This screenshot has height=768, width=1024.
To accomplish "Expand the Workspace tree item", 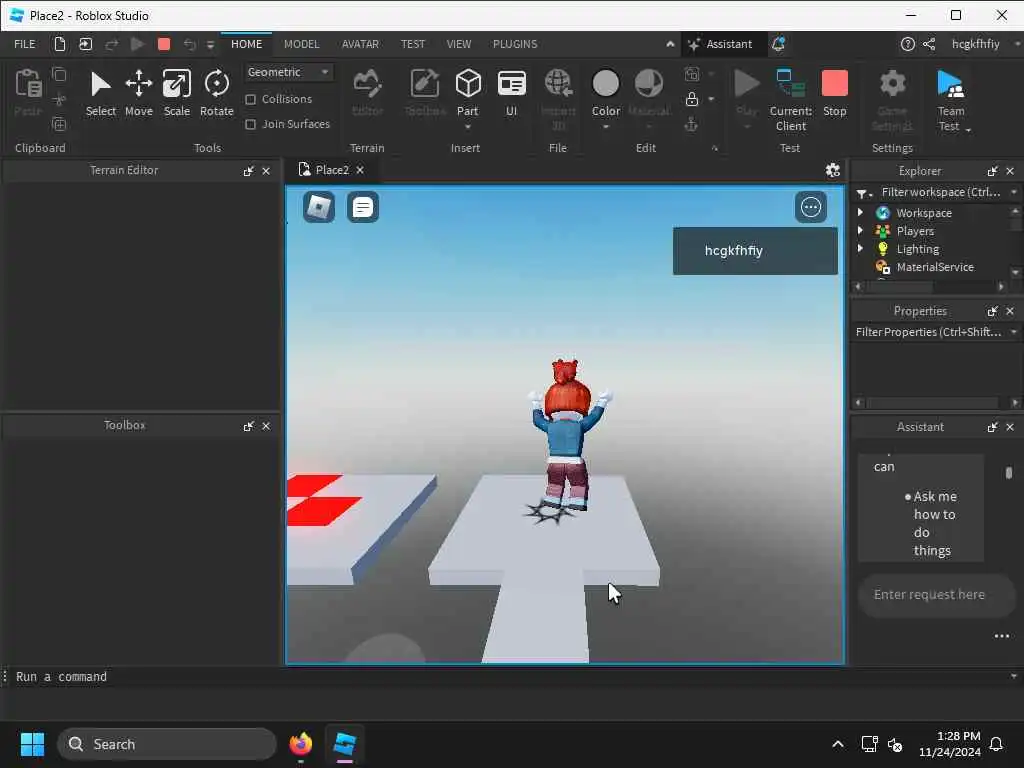I will pos(860,212).
